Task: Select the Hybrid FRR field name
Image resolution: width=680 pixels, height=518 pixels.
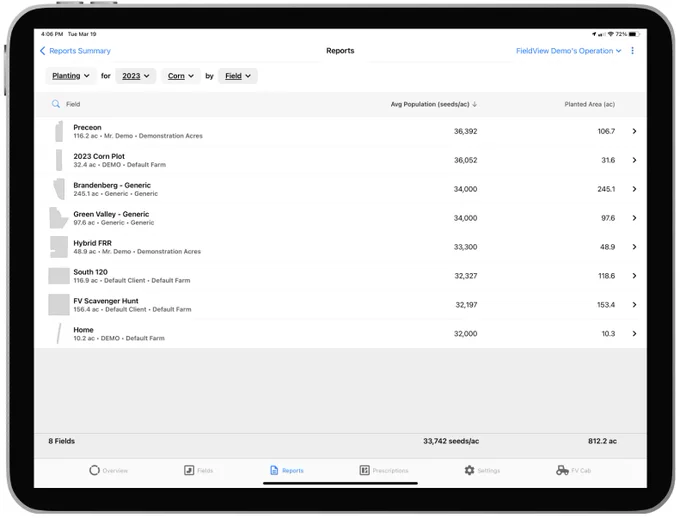Action: (92, 243)
